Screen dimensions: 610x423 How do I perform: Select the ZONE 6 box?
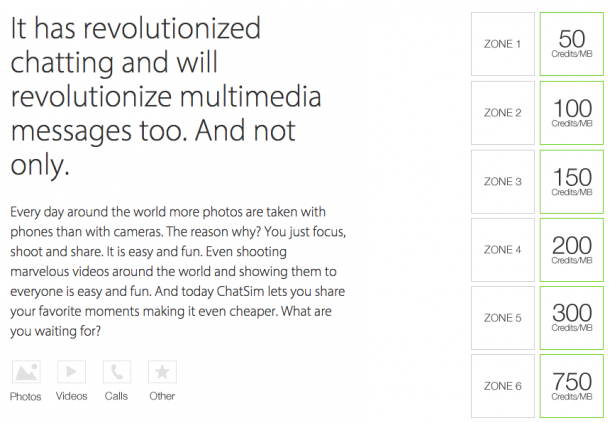click(x=503, y=387)
